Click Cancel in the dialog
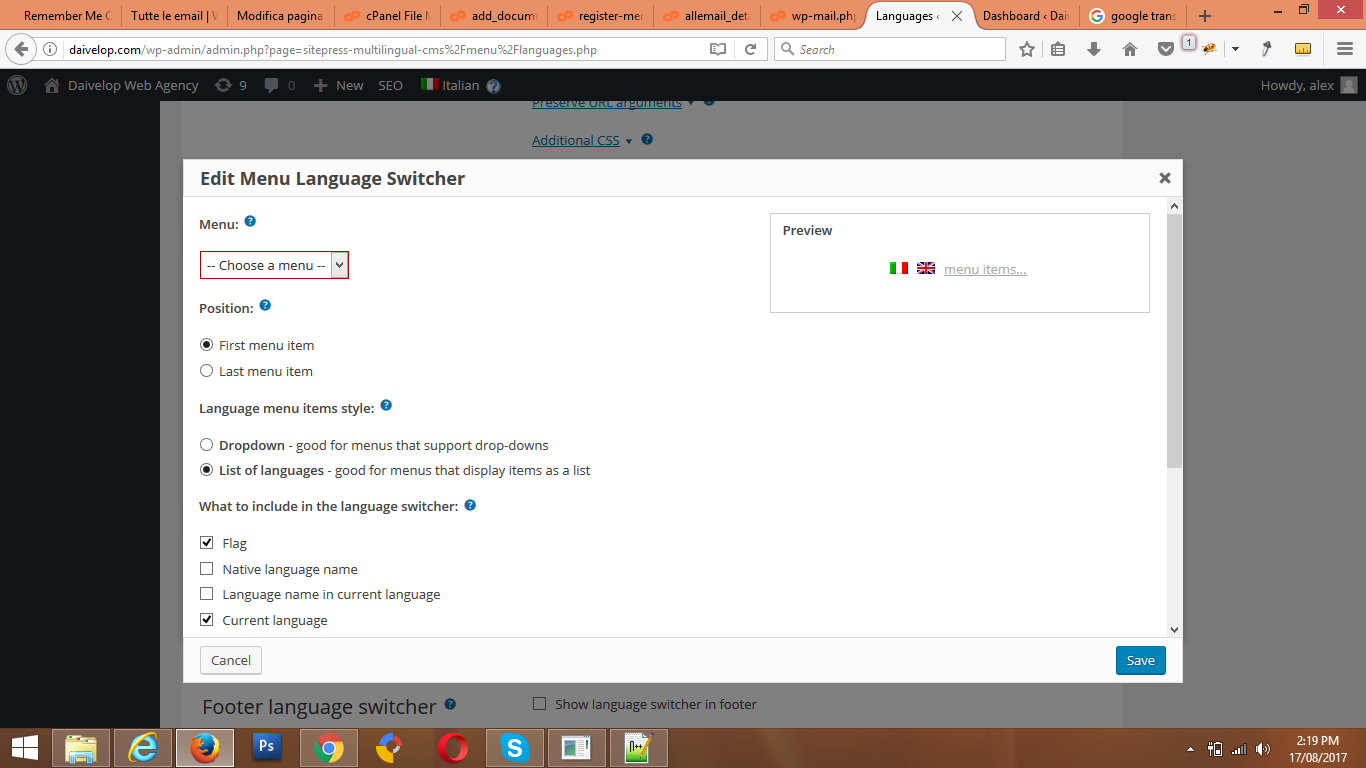Image resolution: width=1366 pixels, height=768 pixels. tap(231, 660)
